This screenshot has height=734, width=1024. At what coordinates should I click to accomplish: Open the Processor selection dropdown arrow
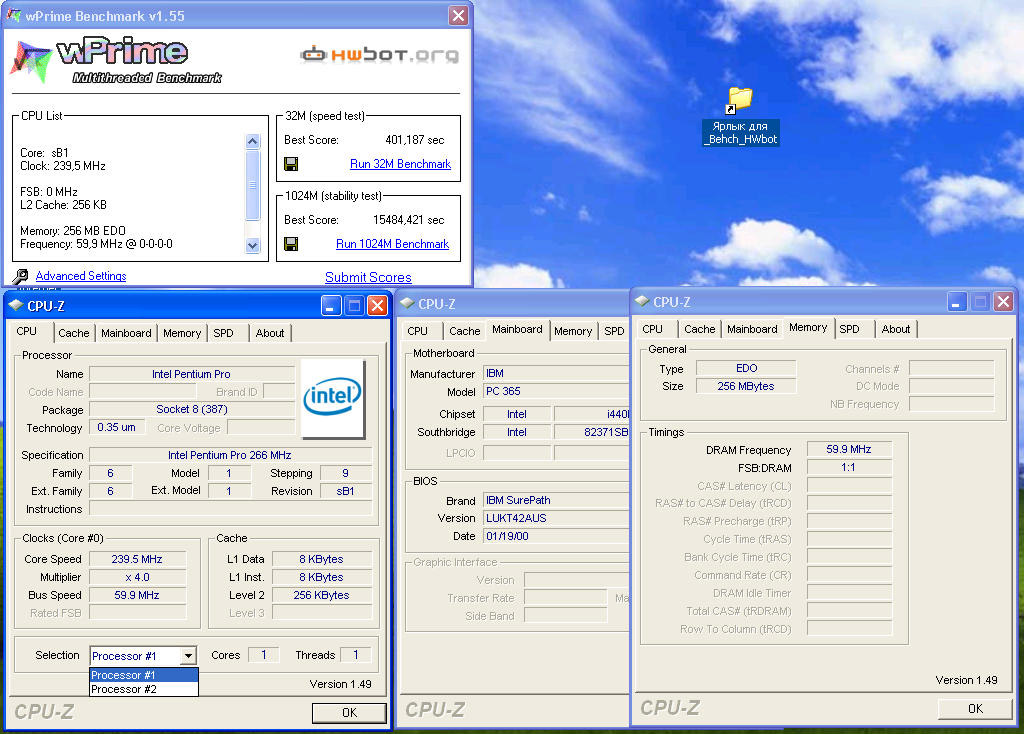coord(188,655)
